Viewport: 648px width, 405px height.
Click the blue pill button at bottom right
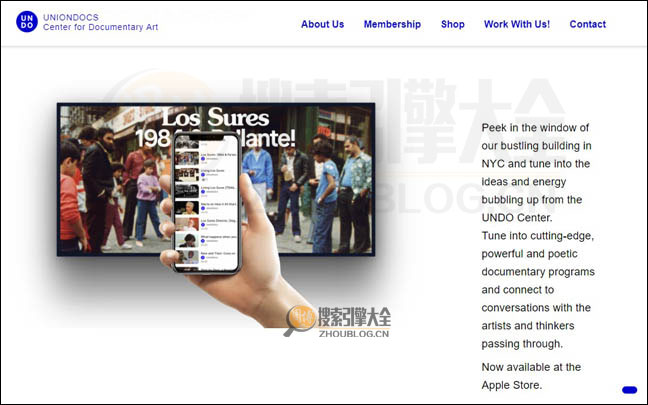[629, 390]
